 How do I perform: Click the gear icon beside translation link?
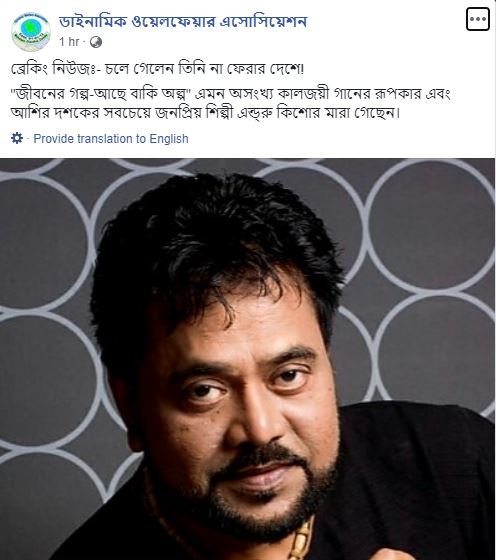[x=17, y=138]
